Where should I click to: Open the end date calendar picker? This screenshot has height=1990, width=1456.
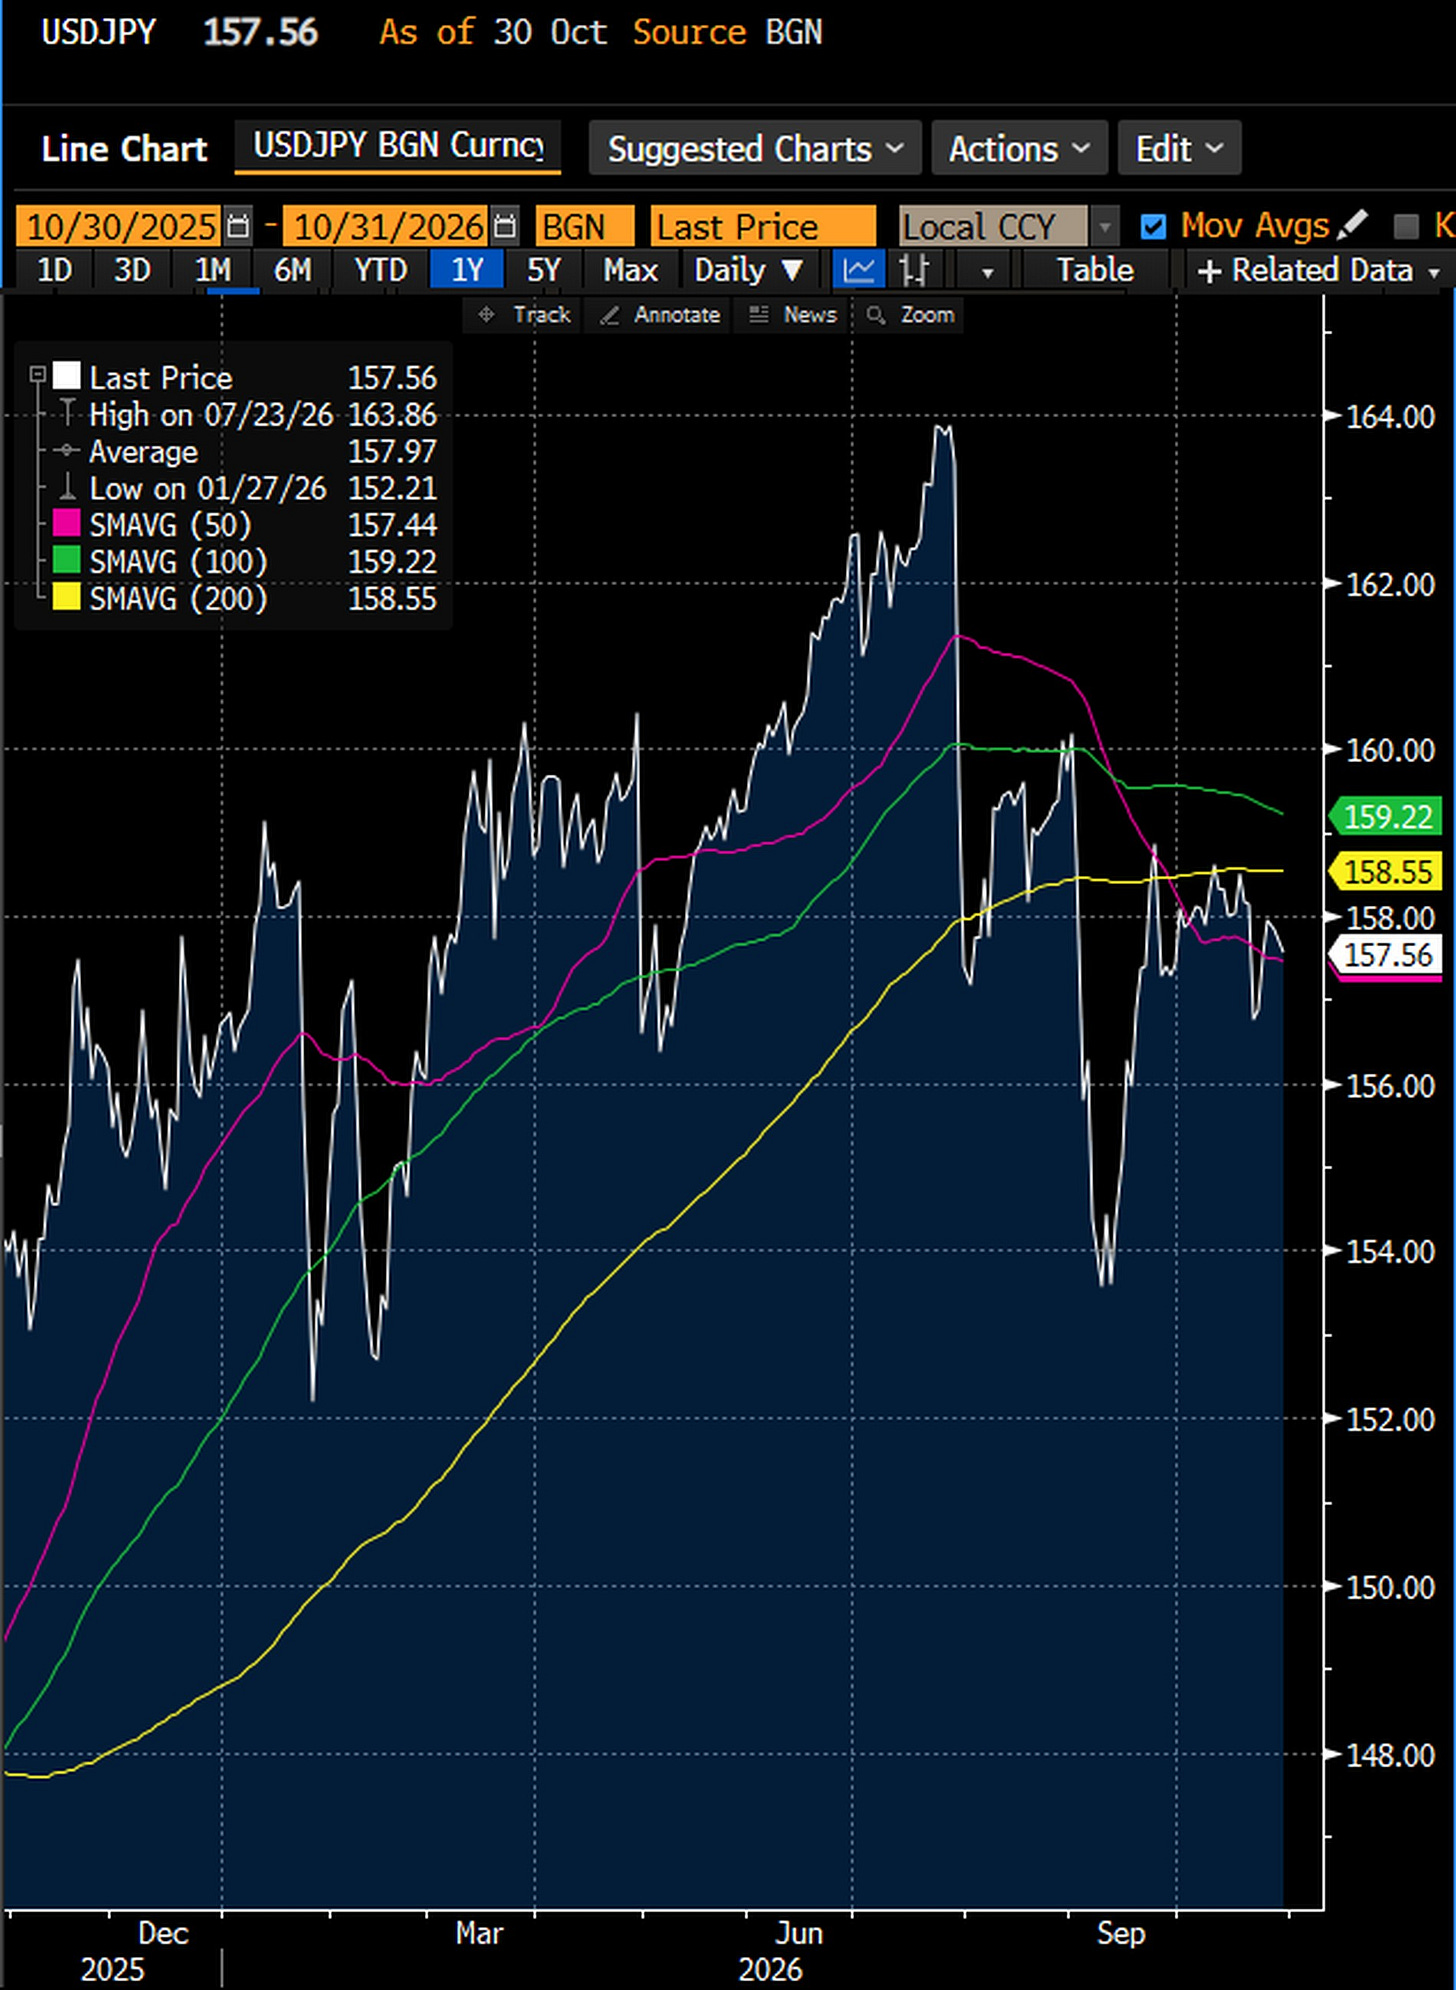506,227
